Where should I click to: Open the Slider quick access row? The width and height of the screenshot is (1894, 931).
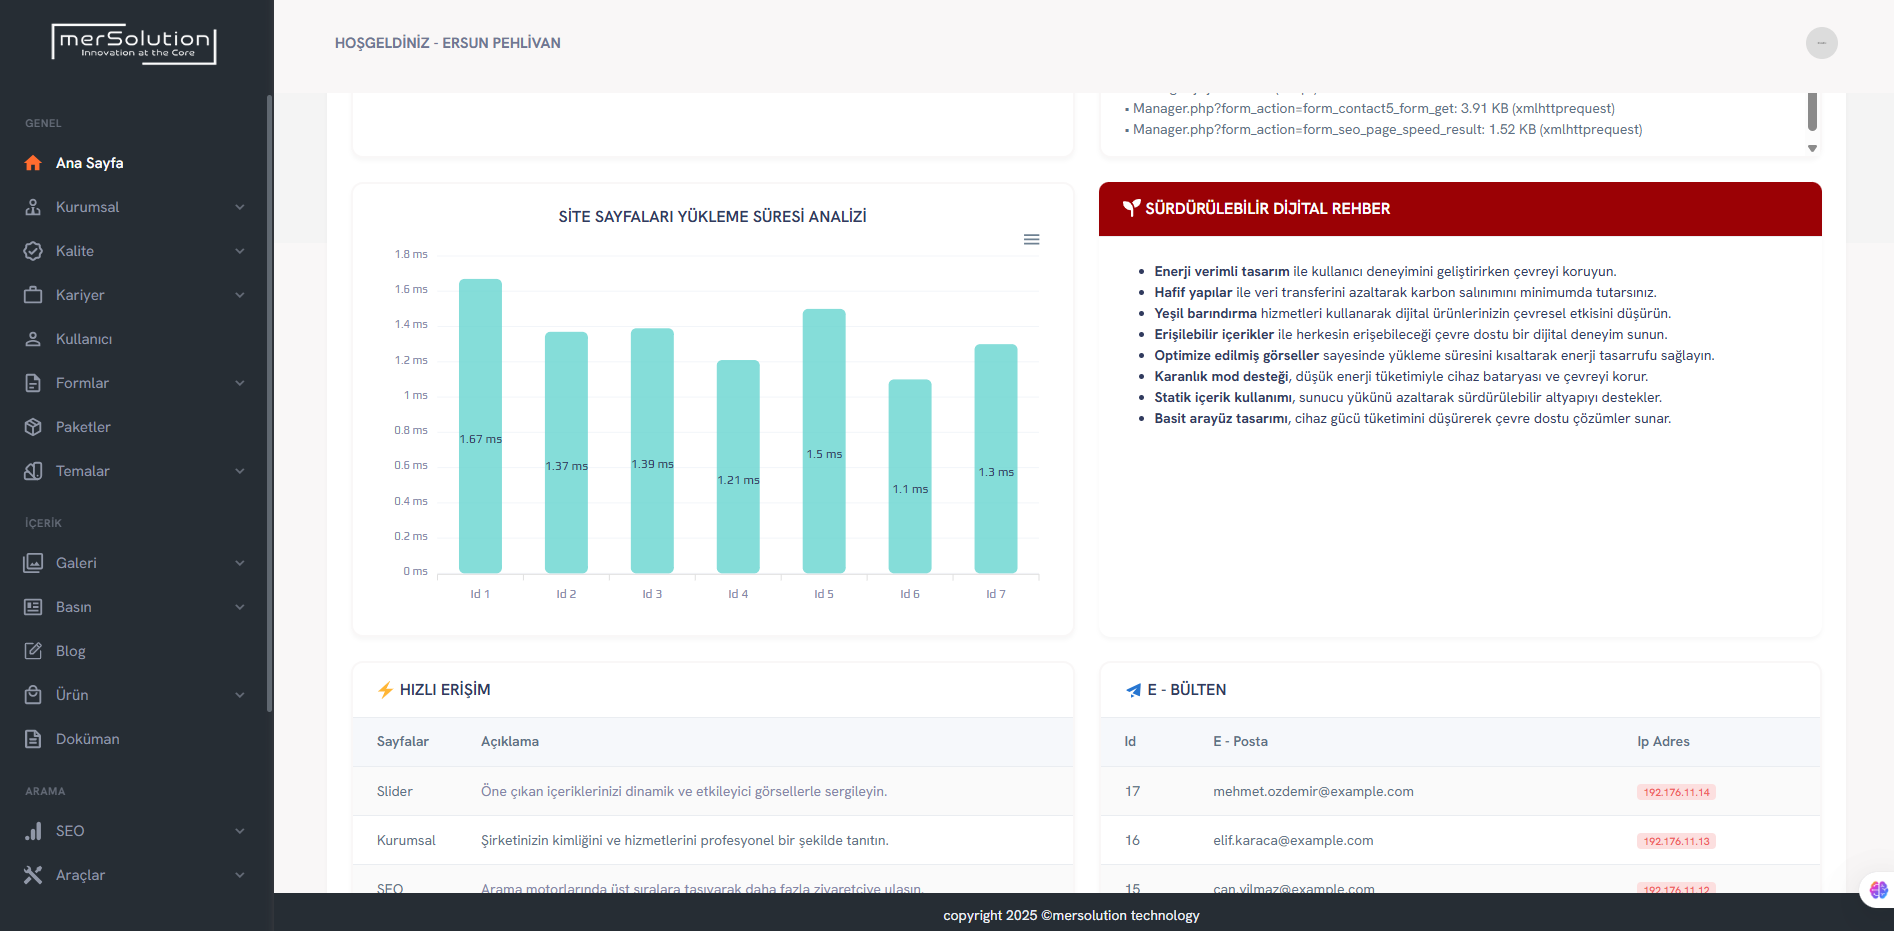[x=395, y=791]
